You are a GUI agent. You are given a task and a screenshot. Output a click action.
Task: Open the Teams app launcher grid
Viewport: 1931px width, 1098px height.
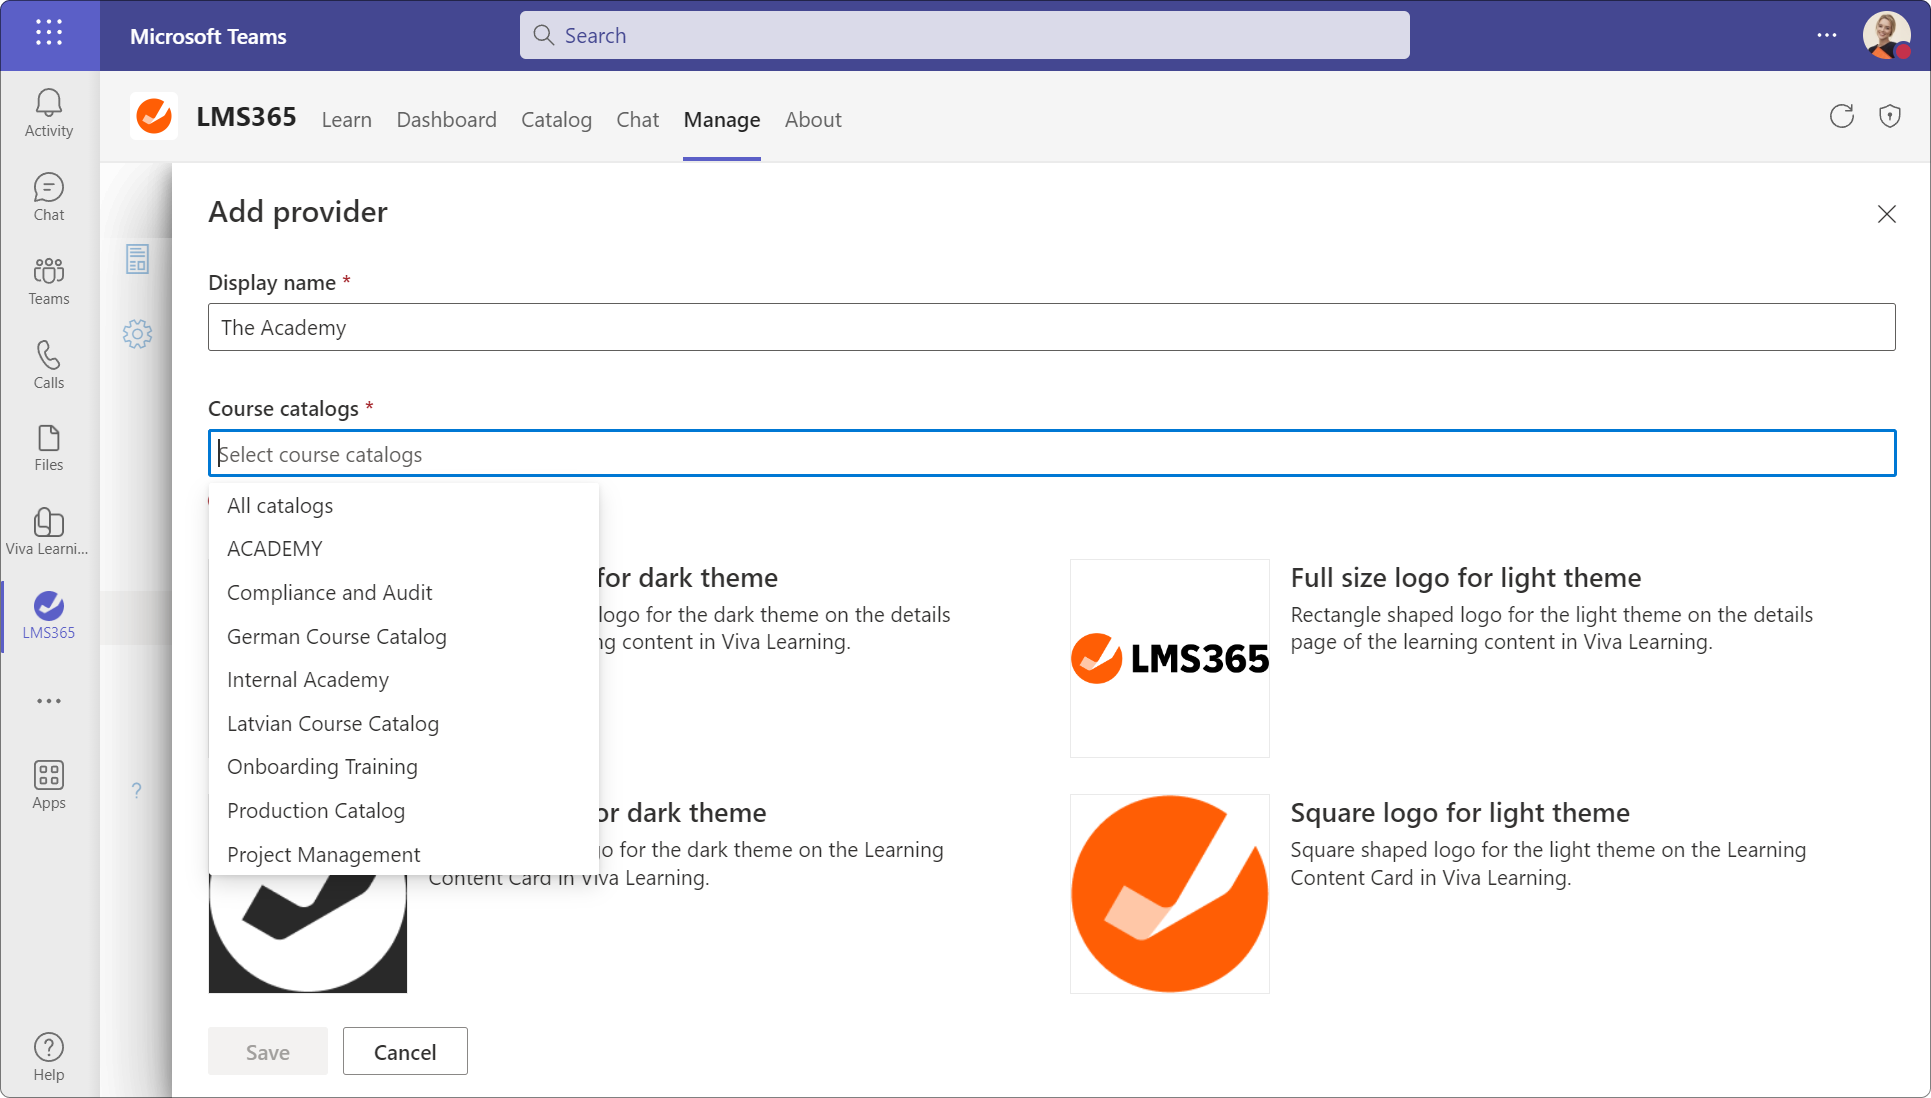click(49, 33)
